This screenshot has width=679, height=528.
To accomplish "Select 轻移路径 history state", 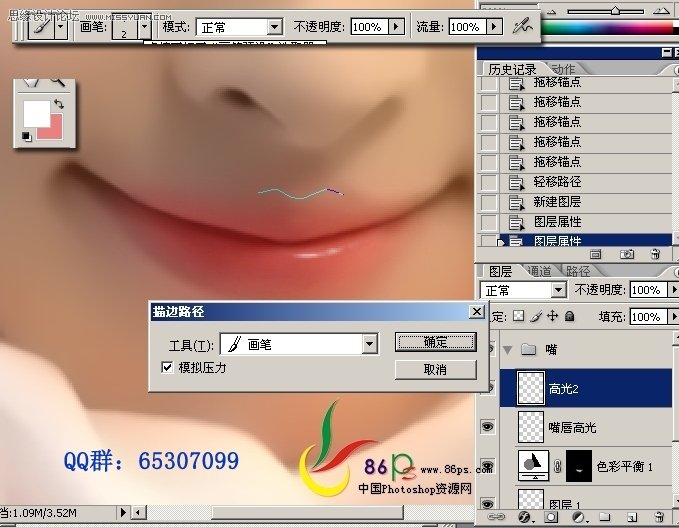I will (585, 182).
